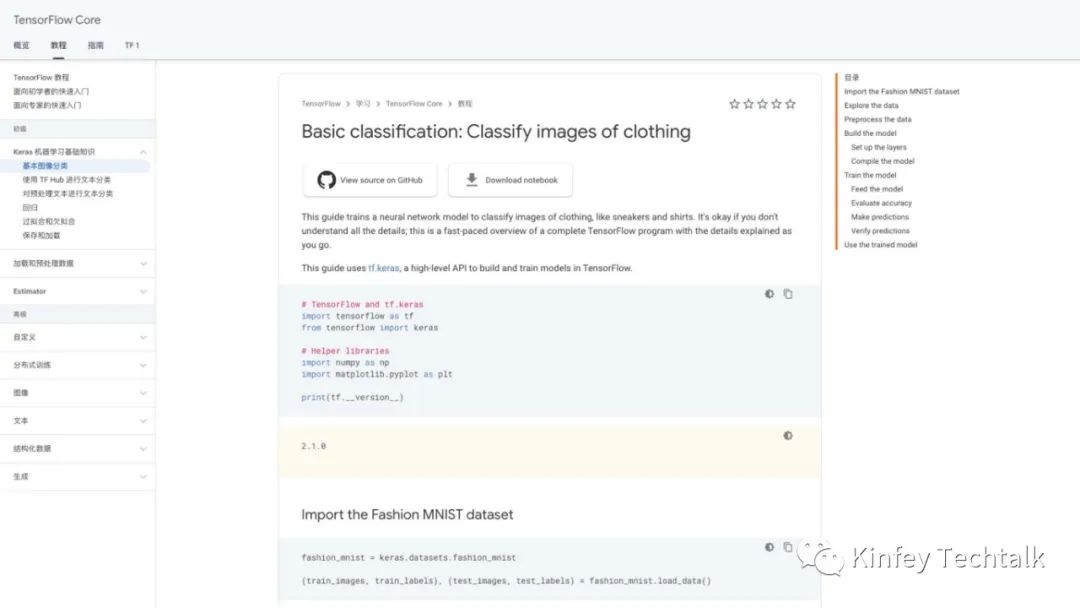
Task: Open the 回归 tutorial in the sidebar
Action: point(30,207)
